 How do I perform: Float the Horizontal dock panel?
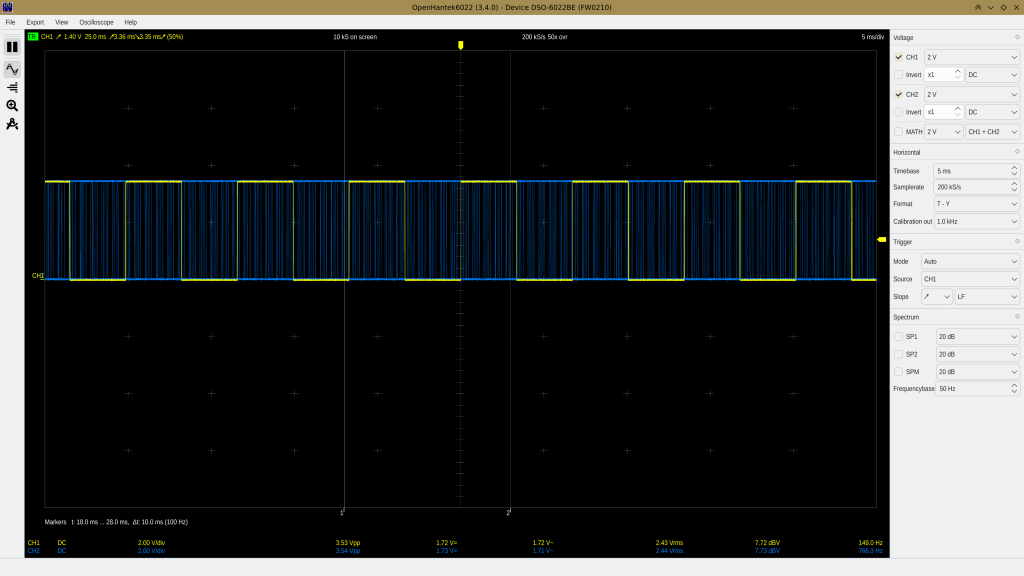tap(1017, 152)
